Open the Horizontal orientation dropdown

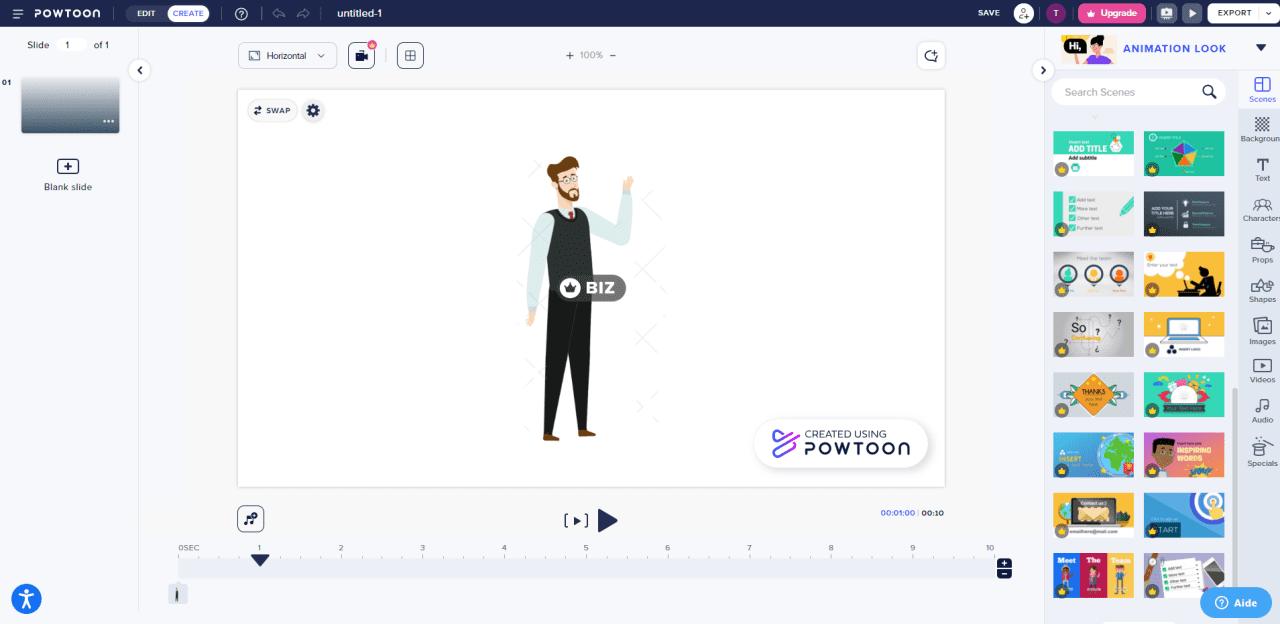click(287, 55)
